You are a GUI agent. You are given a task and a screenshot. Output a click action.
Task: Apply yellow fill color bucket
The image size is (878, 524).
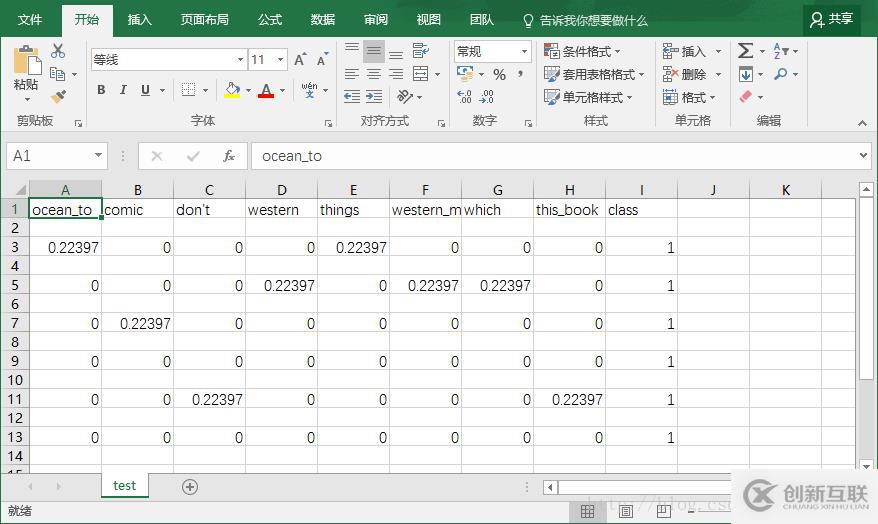[x=232, y=90]
